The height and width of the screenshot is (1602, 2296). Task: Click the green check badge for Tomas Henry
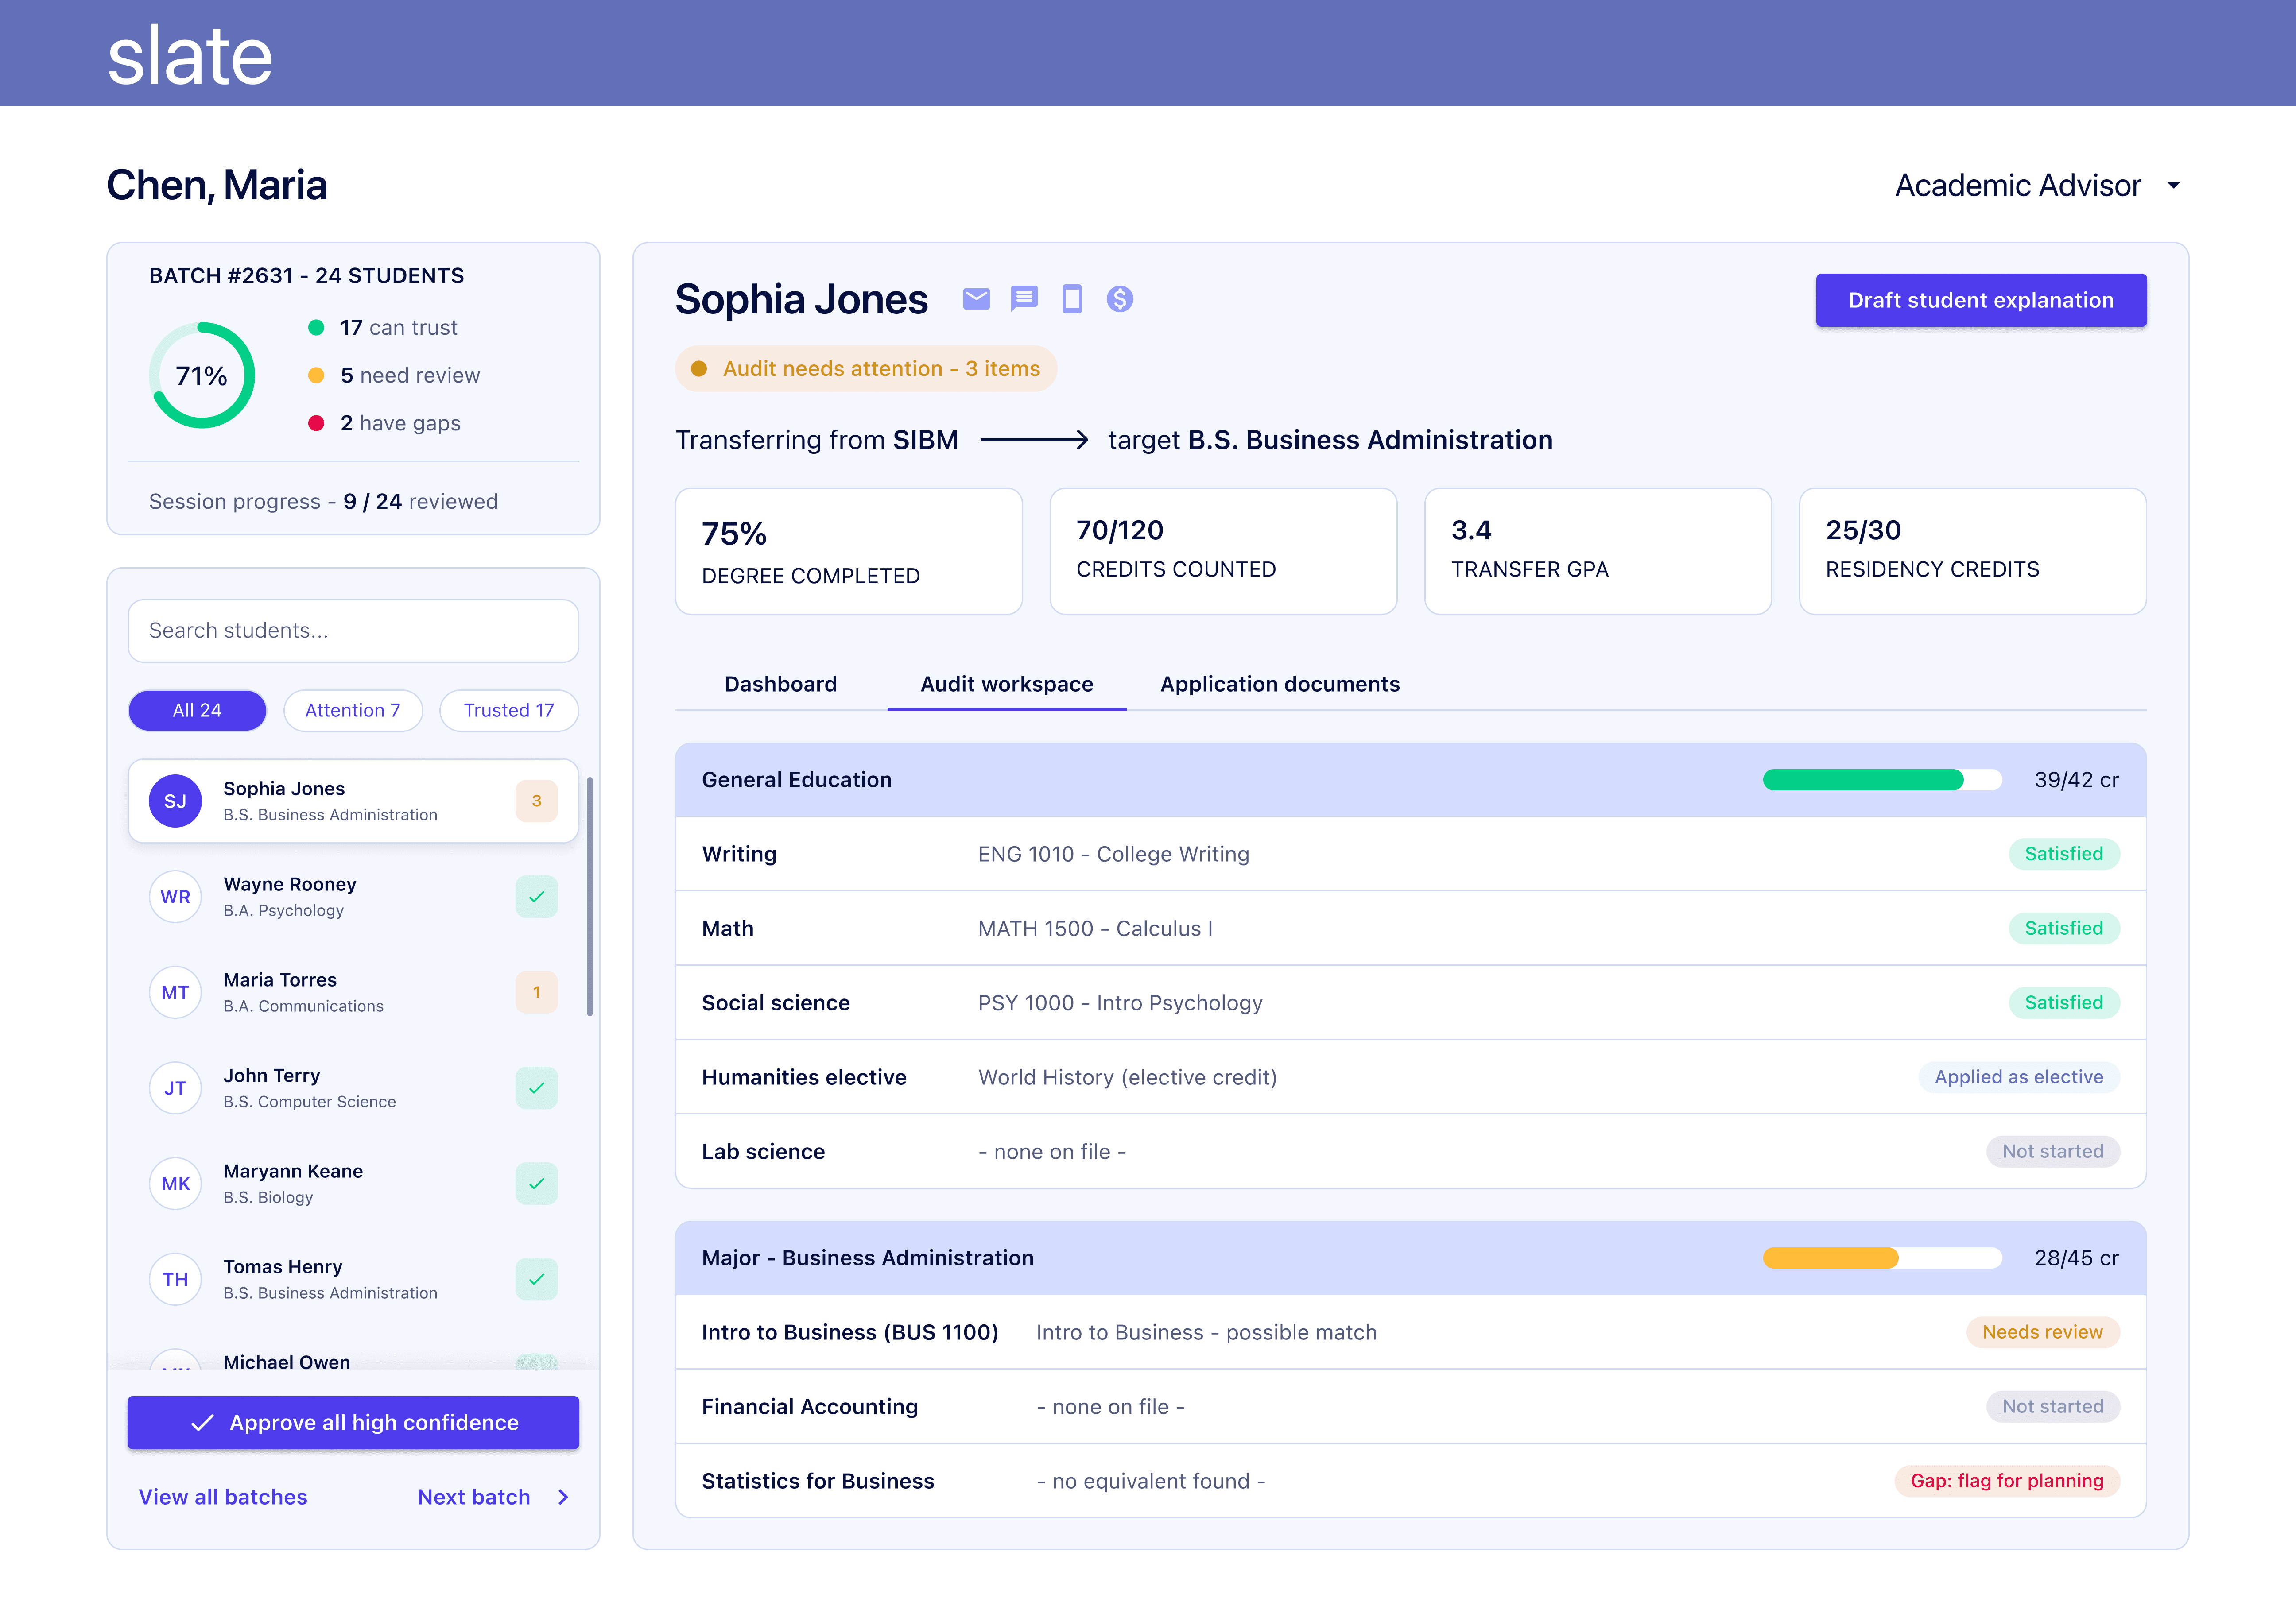pyautogui.click(x=537, y=1279)
